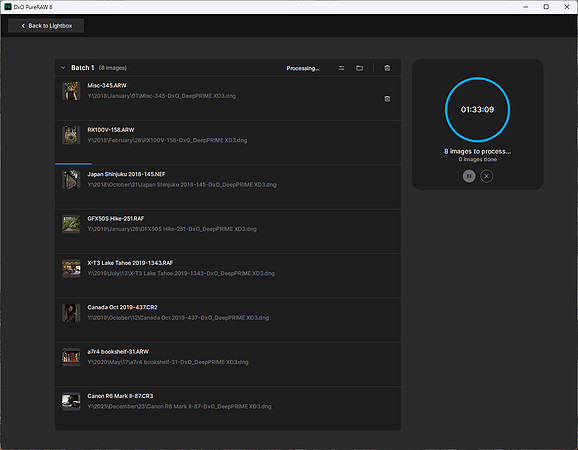The image size is (578, 450).
Task: Select the Misc-345.ARW thumbnail
Action: (x=71, y=91)
